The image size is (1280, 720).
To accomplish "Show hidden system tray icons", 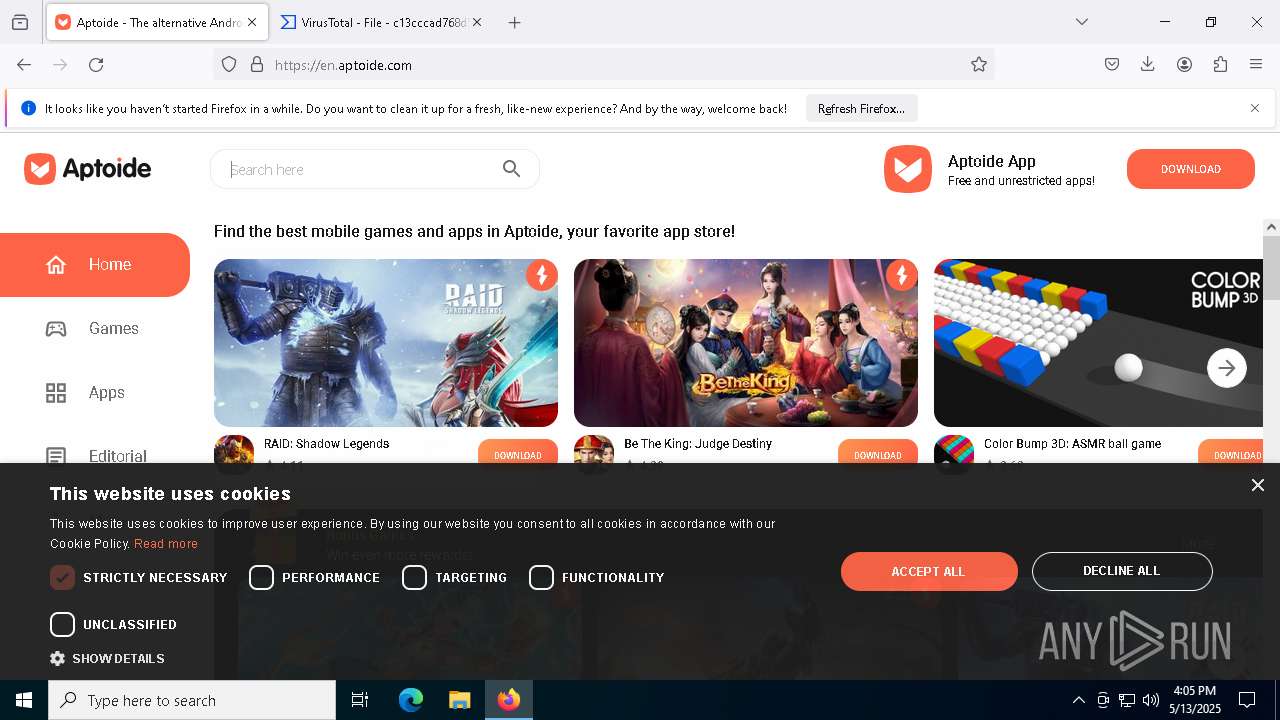I will pos(1078,700).
